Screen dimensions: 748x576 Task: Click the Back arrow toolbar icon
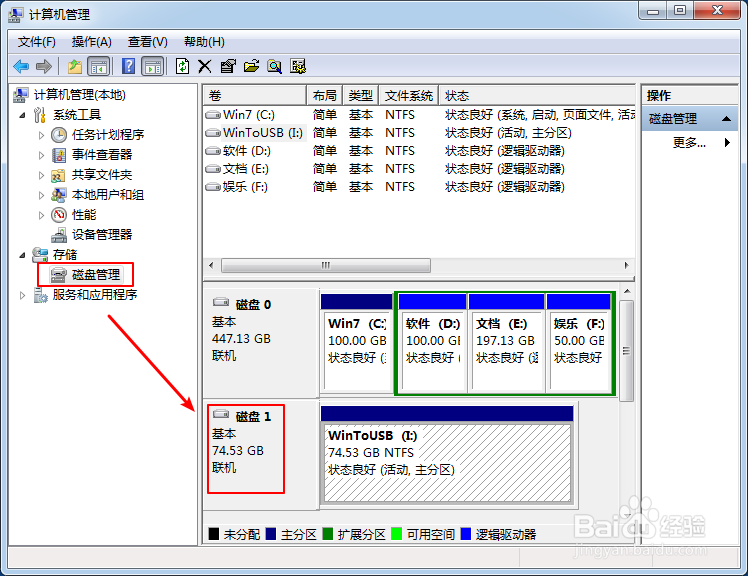21,66
